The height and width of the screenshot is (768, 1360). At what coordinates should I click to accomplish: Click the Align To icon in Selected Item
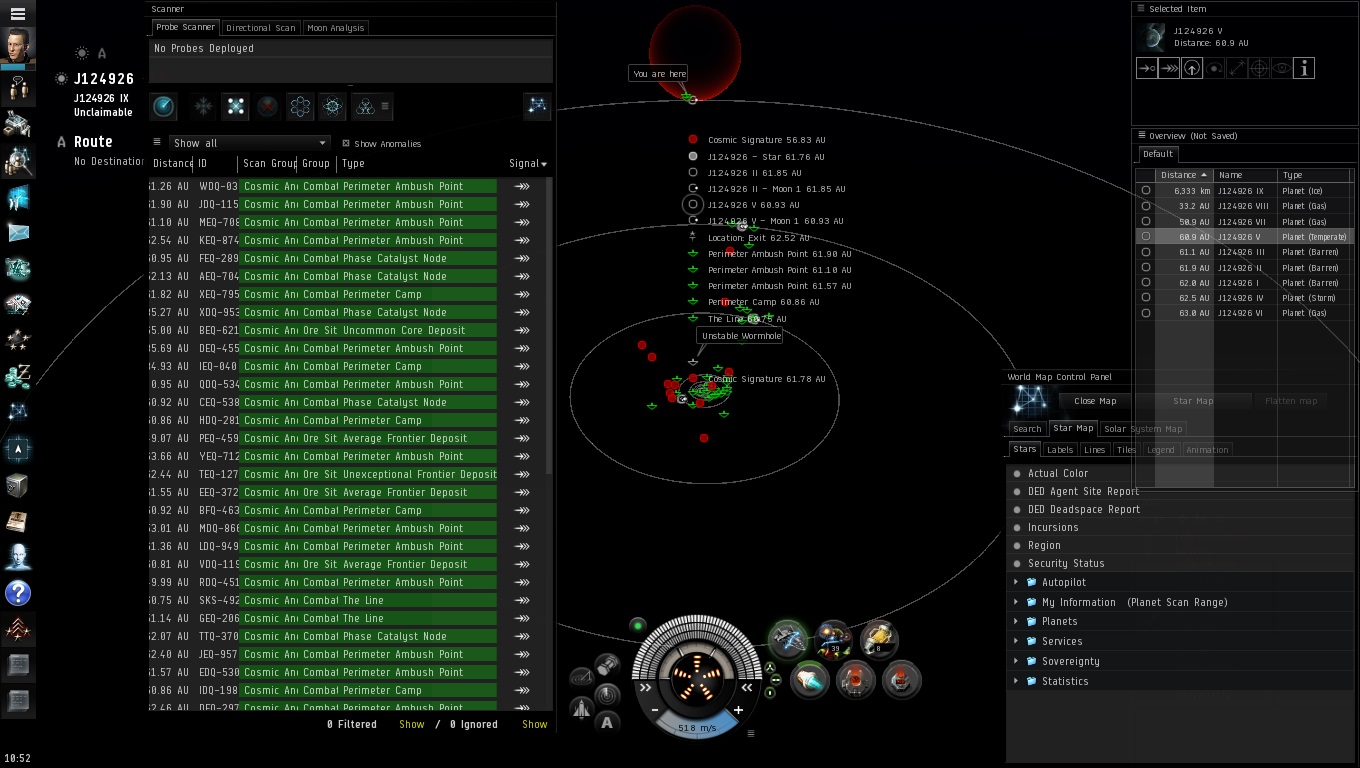(1147, 68)
